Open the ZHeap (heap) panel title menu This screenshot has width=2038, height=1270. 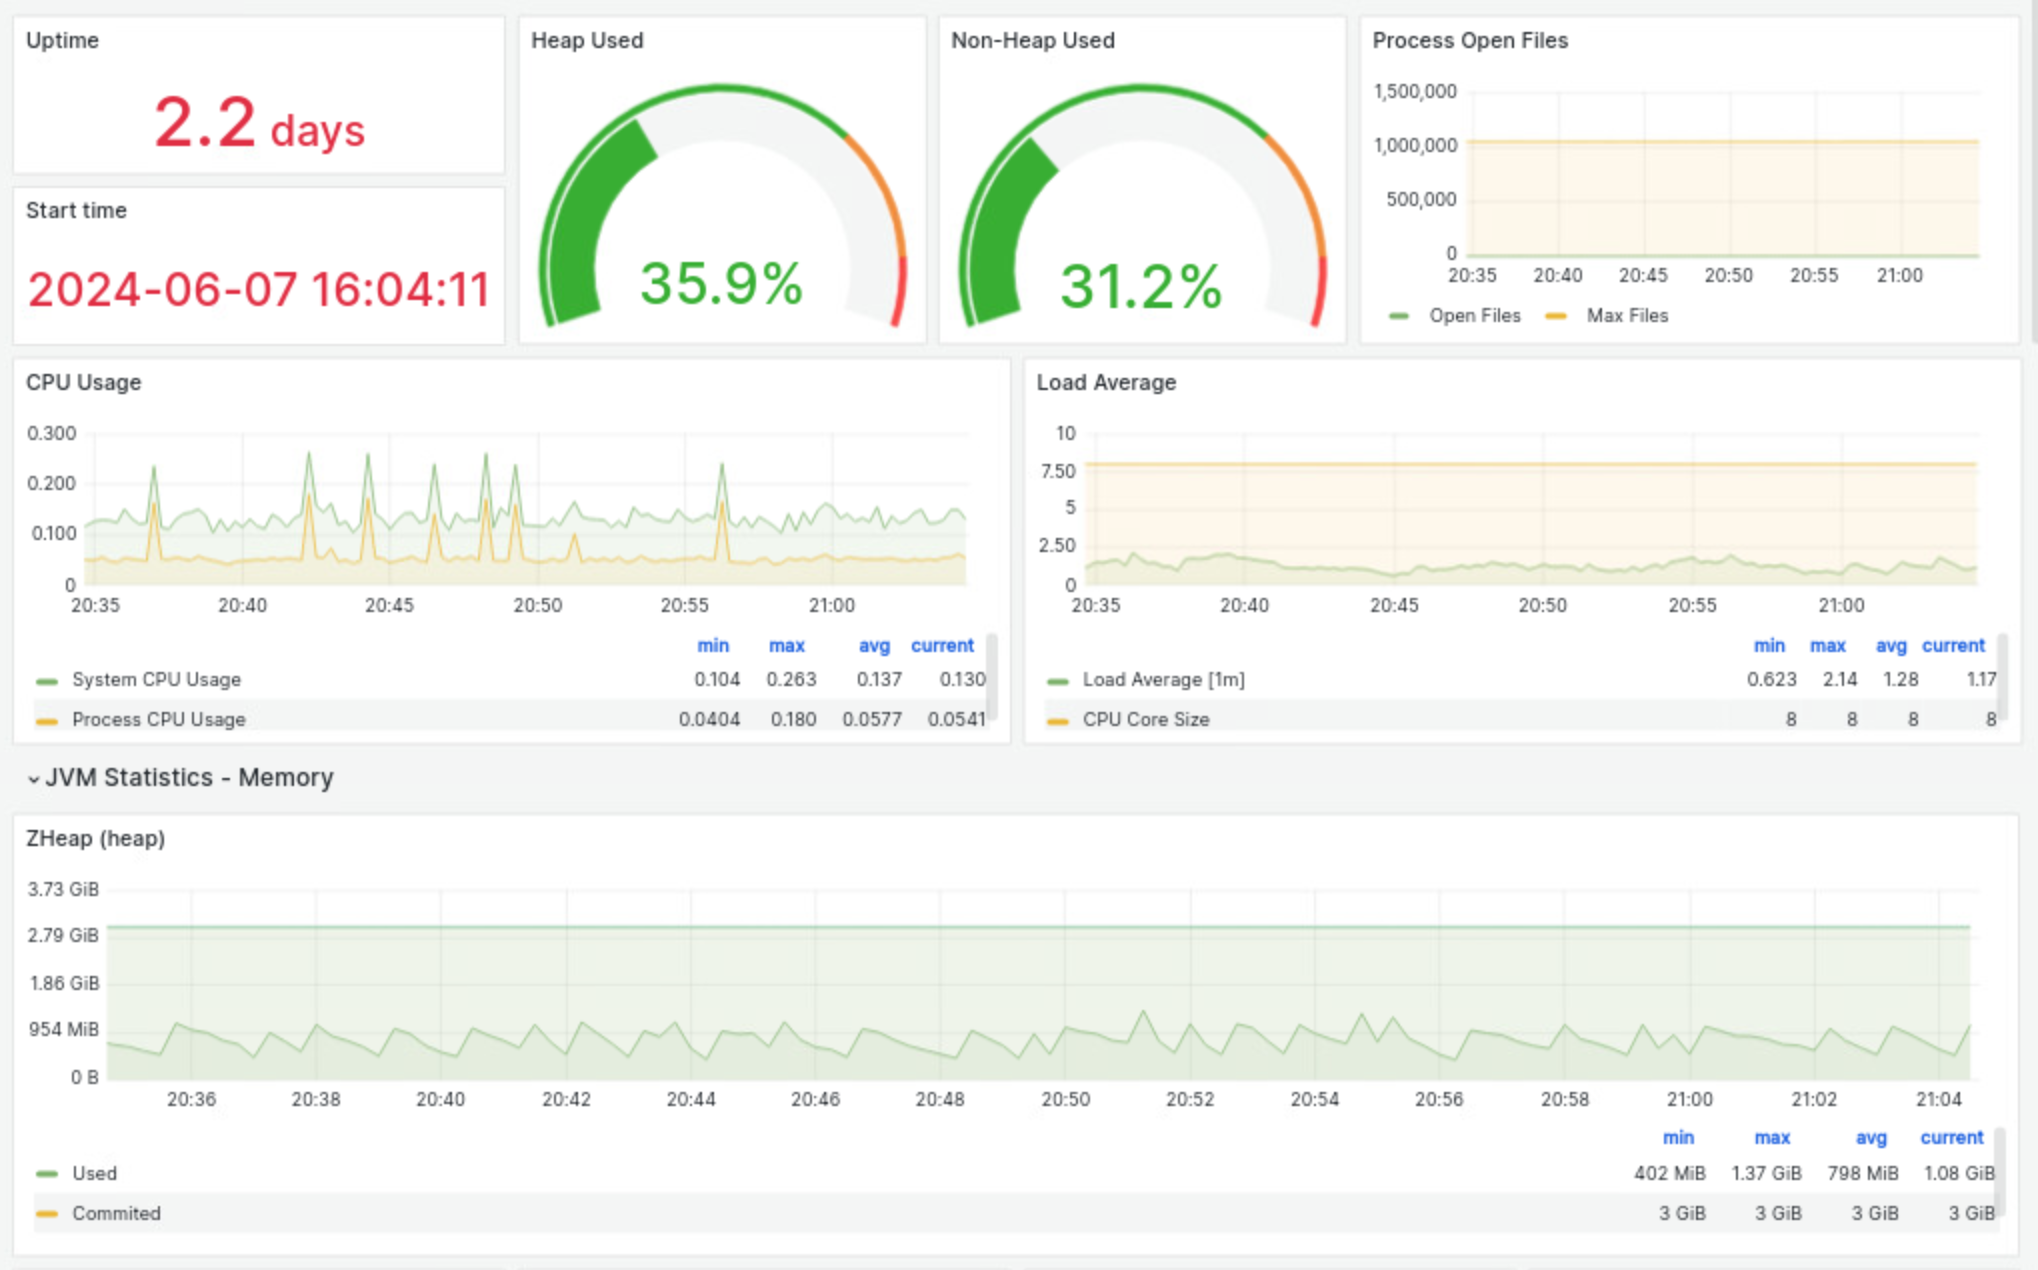coord(95,838)
